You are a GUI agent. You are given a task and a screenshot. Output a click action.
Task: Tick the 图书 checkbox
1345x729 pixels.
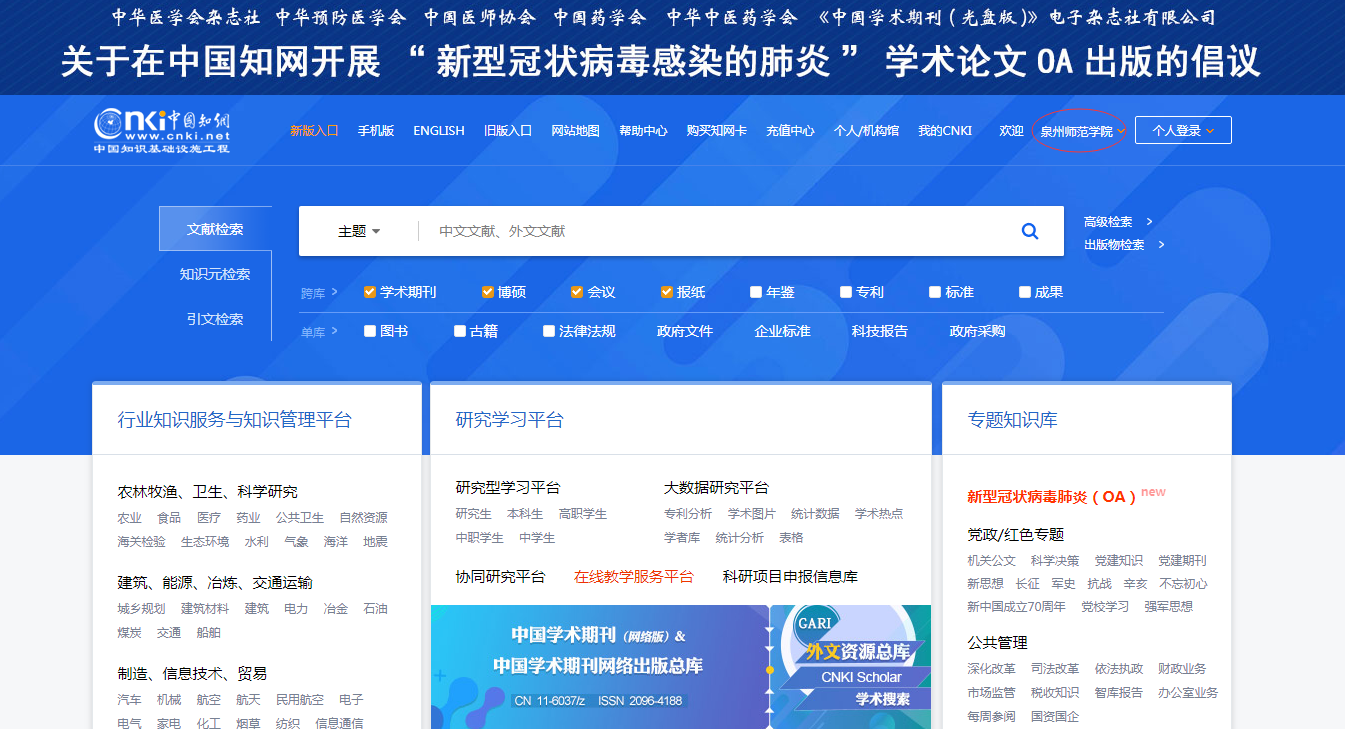370,331
